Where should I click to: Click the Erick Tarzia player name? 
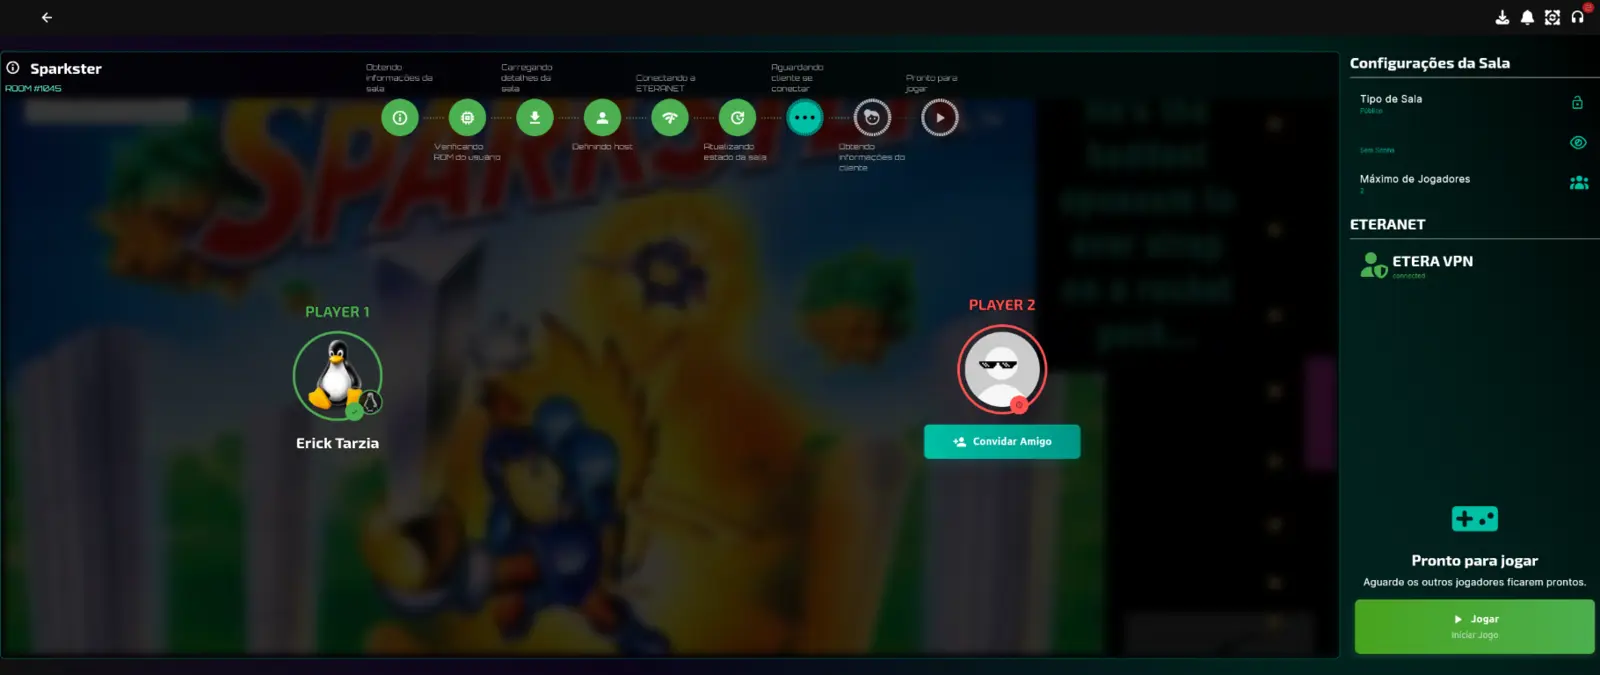(x=337, y=443)
